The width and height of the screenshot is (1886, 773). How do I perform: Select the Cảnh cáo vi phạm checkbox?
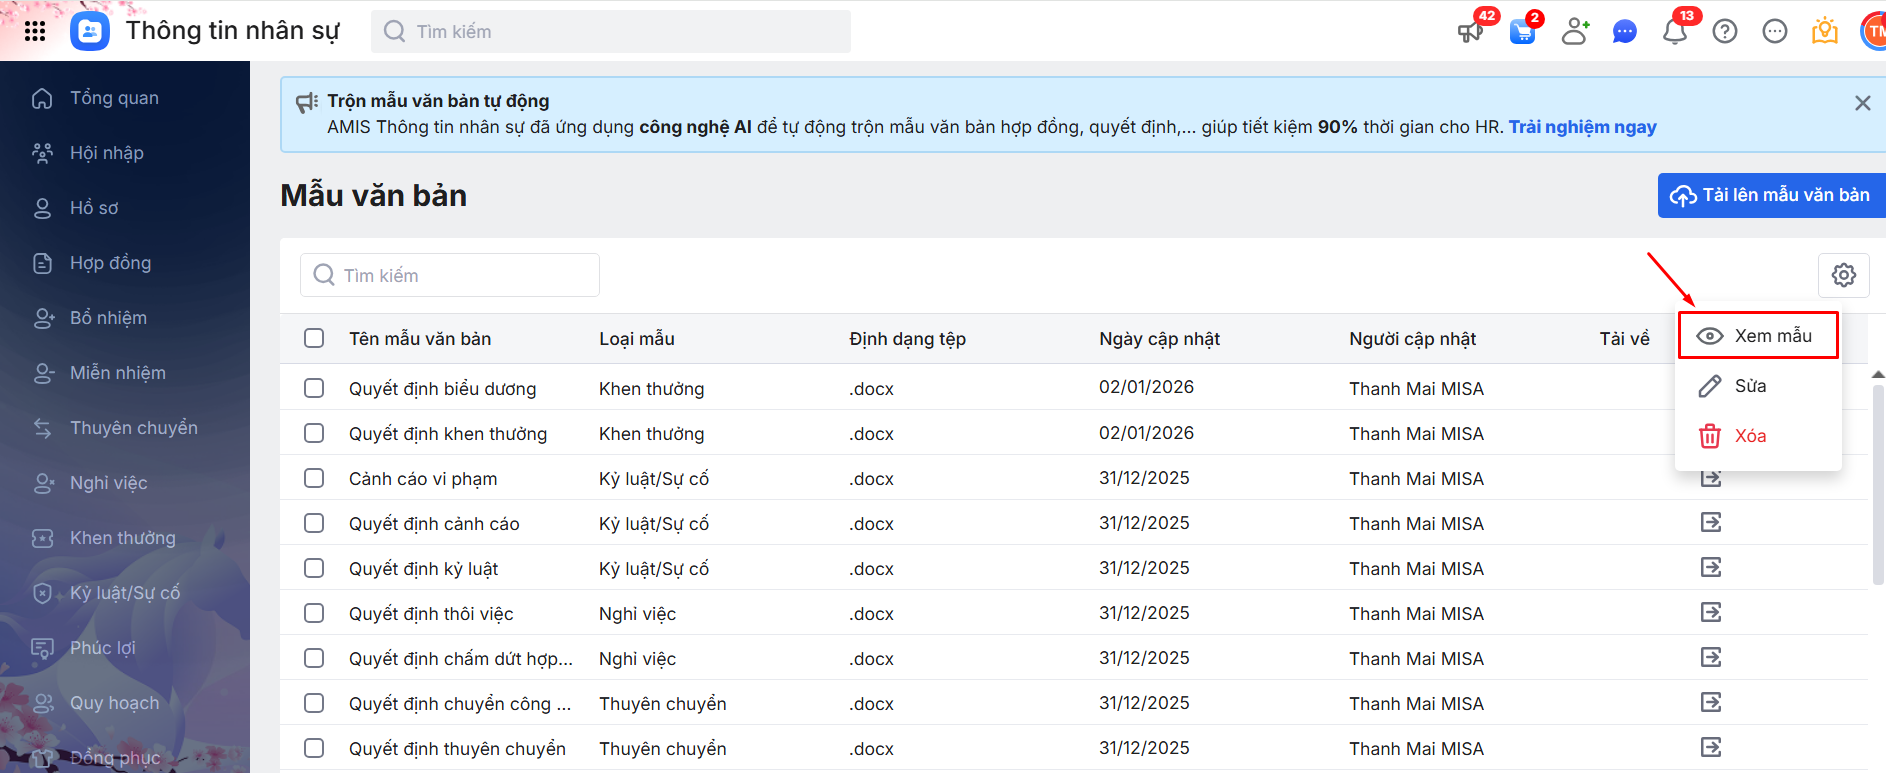(314, 478)
